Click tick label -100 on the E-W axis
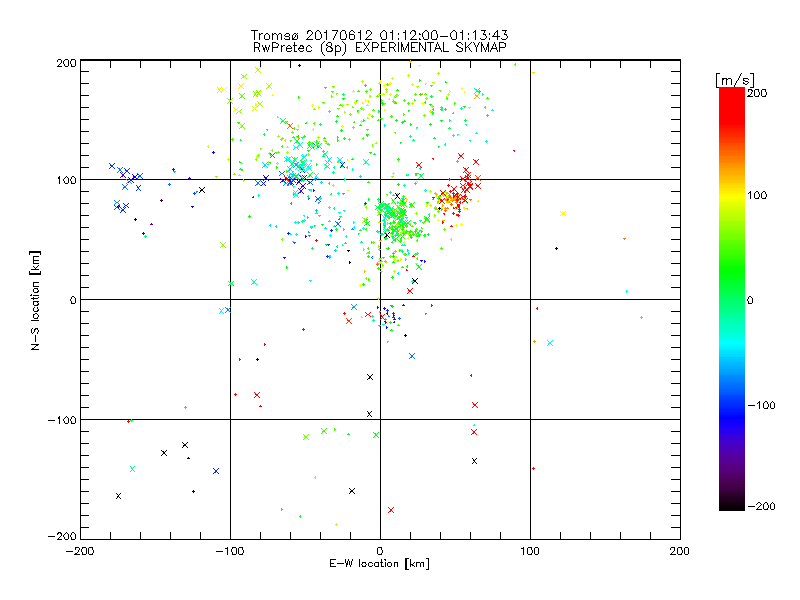Image resolution: width=800 pixels, height=600 pixels. [x=230, y=551]
